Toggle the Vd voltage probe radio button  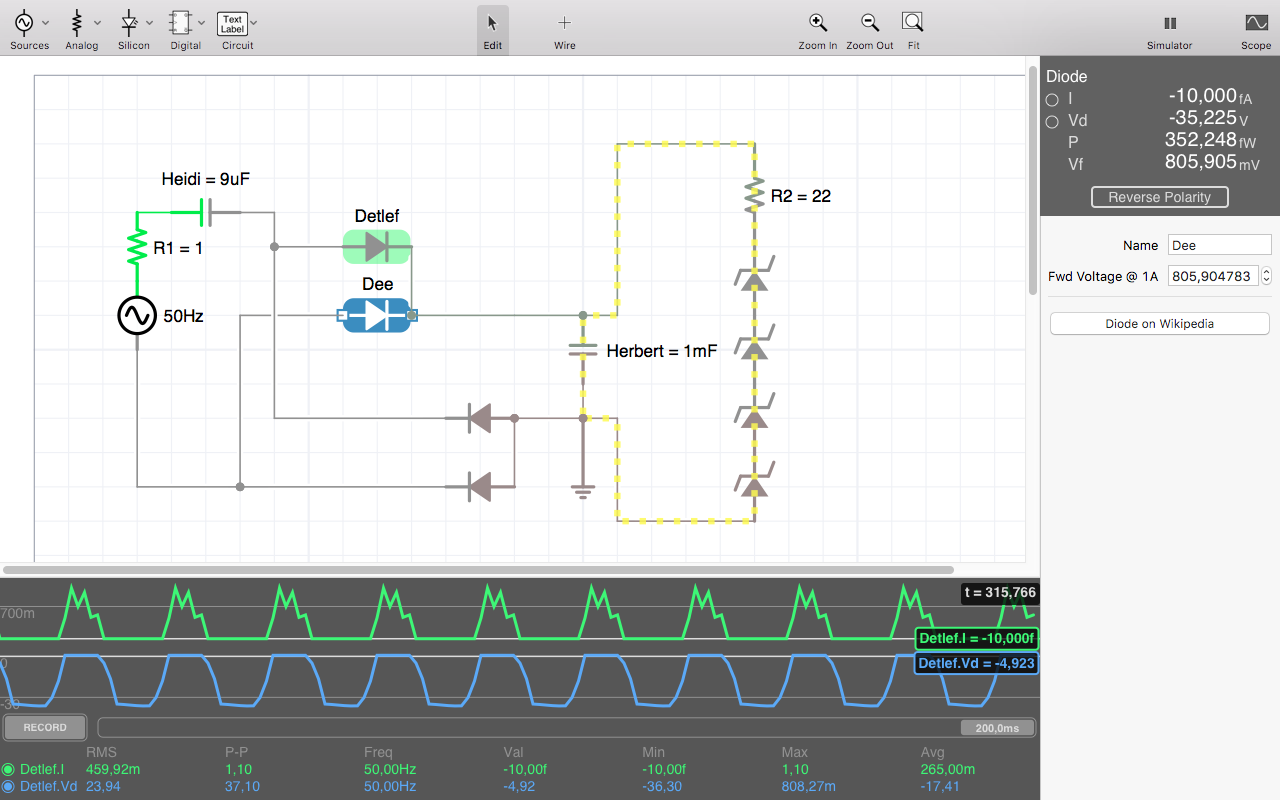(x=1052, y=122)
